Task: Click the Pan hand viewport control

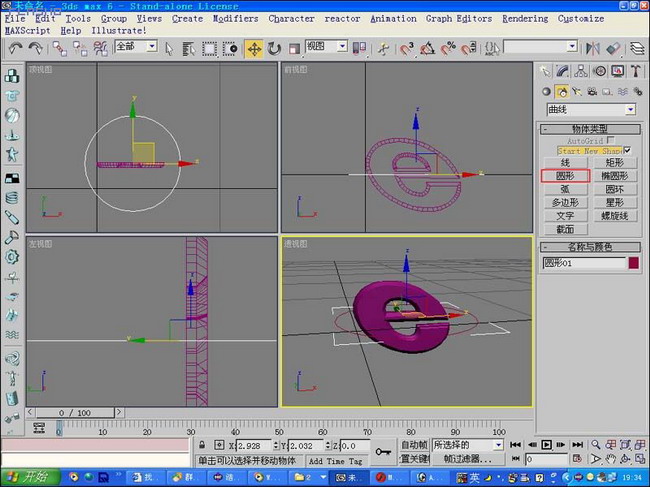Action: point(610,459)
